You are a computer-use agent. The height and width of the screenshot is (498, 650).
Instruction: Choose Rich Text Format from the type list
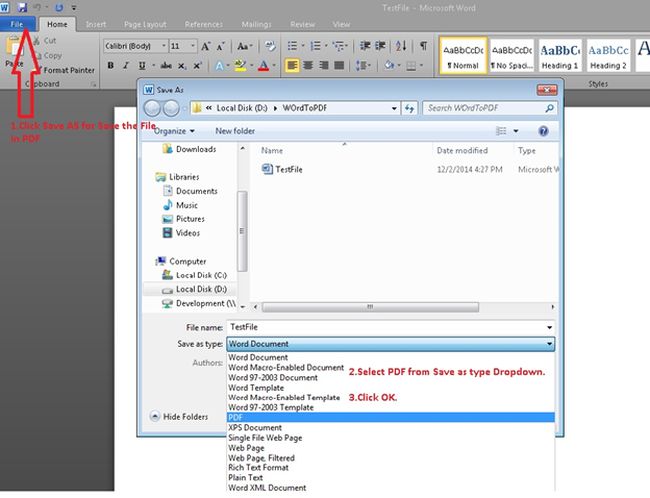[390, 467]
